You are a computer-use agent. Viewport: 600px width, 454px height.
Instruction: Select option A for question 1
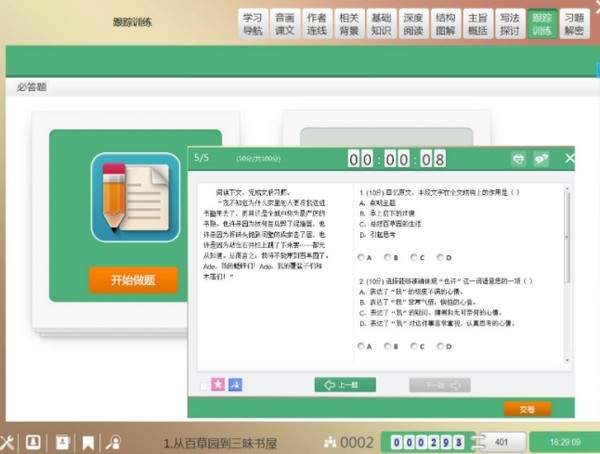point(360,257)
